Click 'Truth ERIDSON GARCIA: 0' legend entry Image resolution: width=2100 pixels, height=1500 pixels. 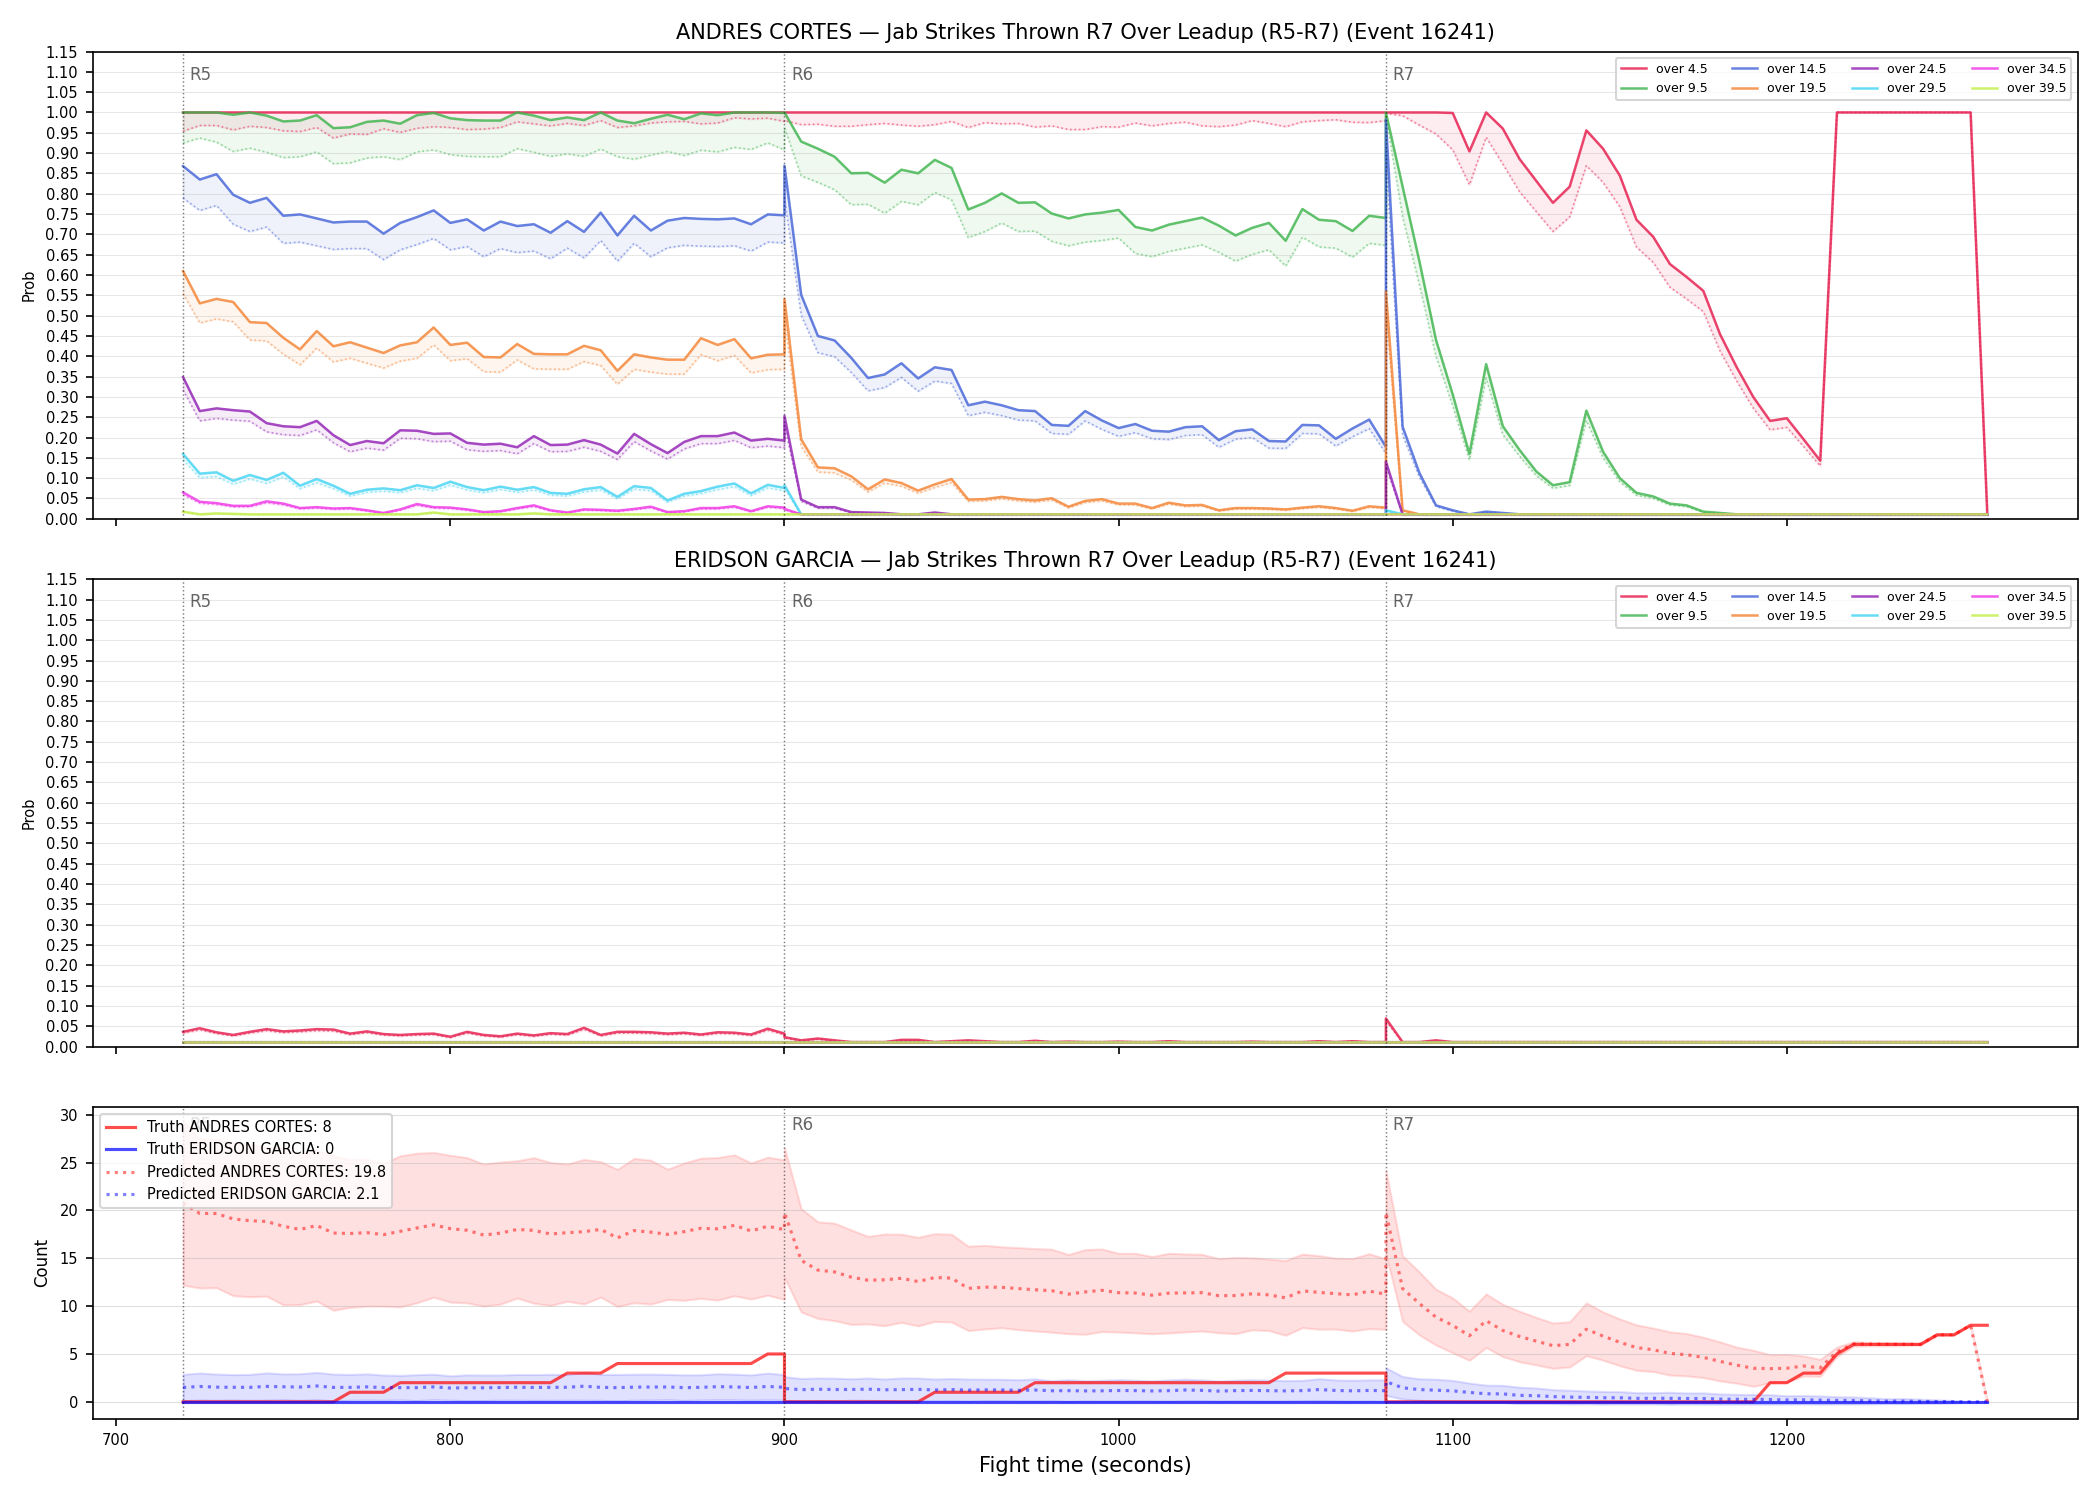[220, 1149]
